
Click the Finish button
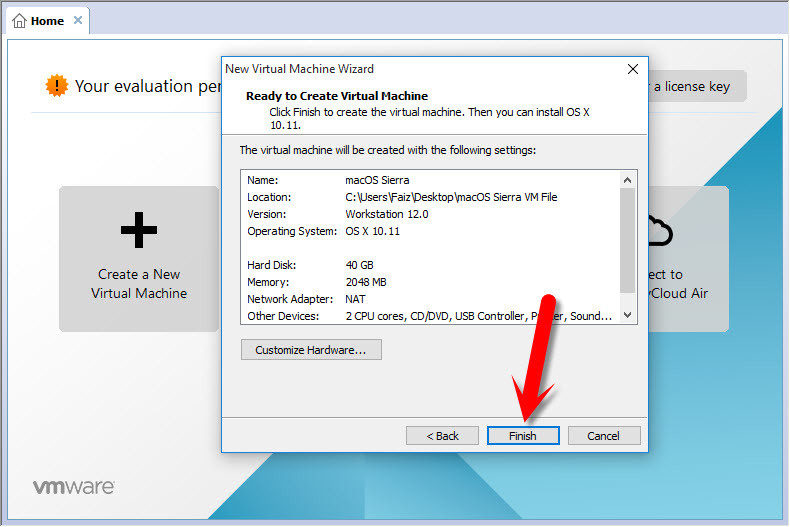click(x=523, y=436)
